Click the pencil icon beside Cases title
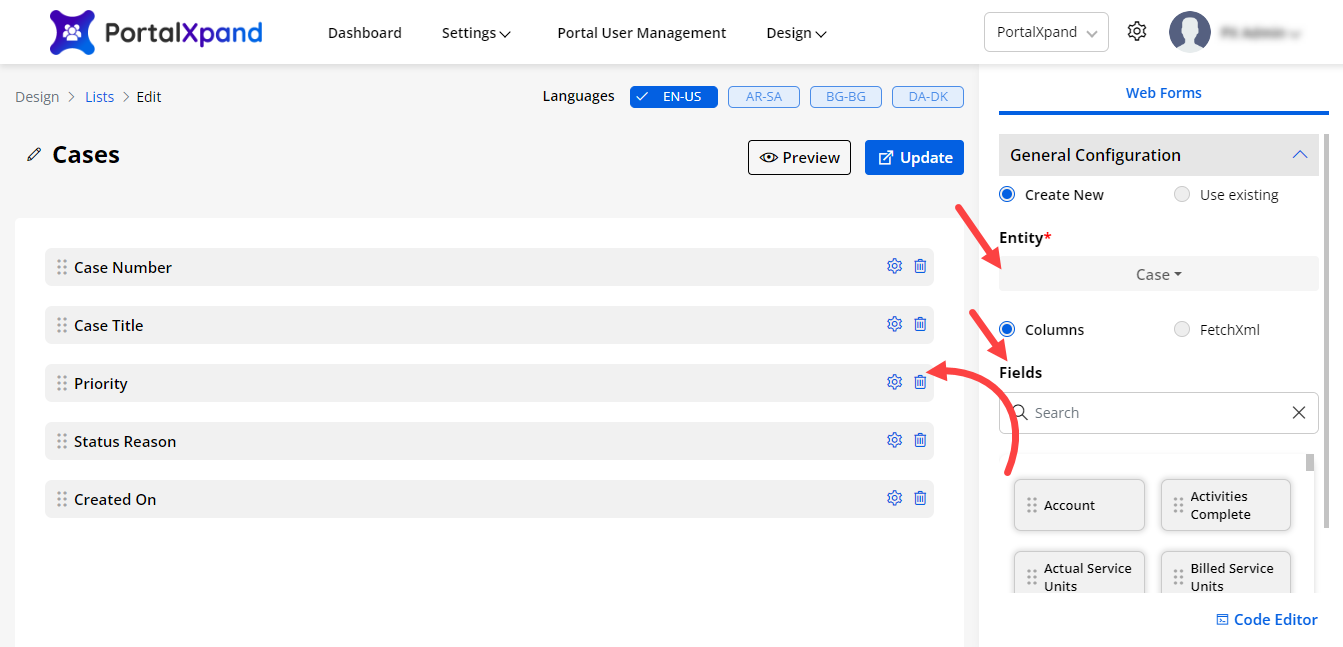Screen dimensions: 1343x647 pyautogui.click(x=35, y=155)
